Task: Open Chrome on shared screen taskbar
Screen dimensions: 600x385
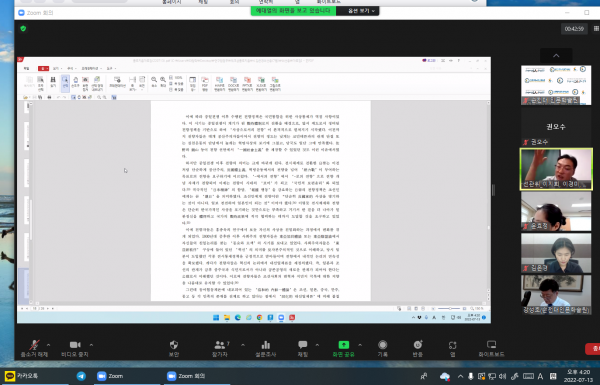Action: click(259, 318)
